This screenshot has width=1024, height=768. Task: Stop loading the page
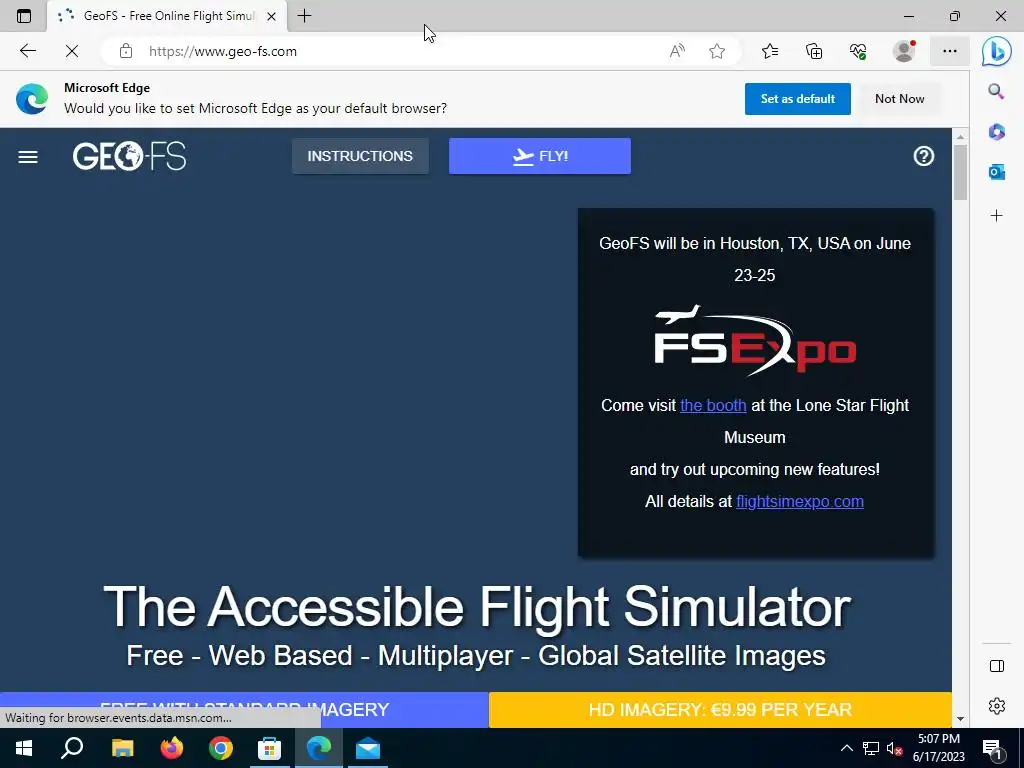tap(72, 51)
